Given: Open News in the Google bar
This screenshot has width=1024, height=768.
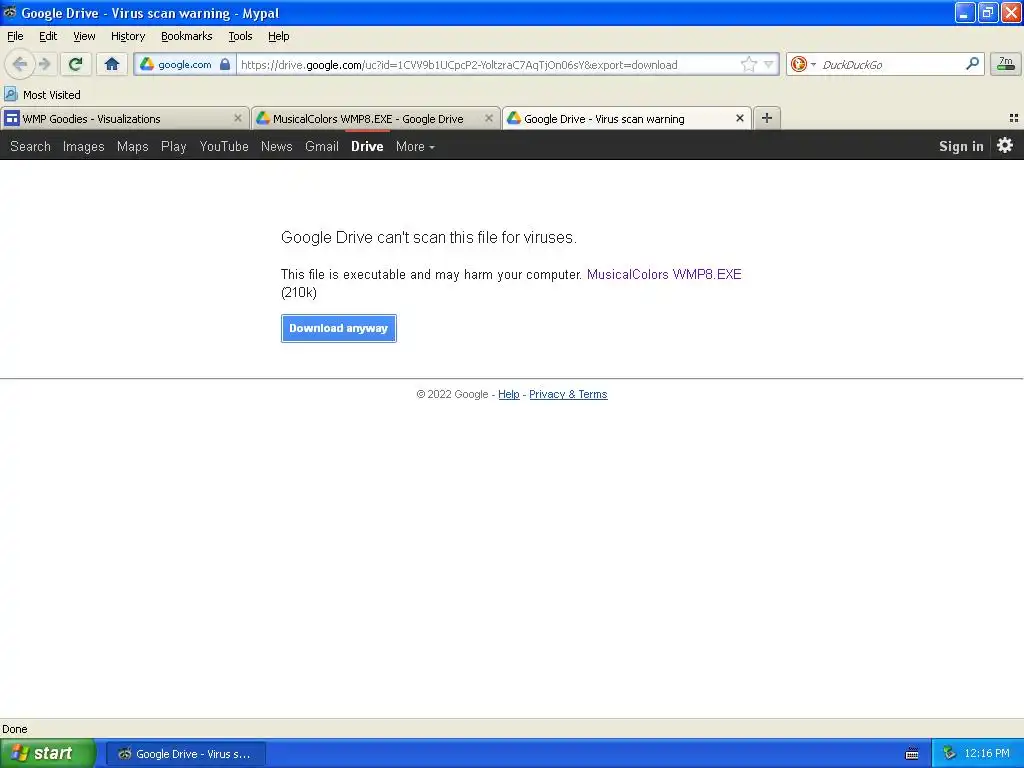Looking at the screenshot, I should click(x=276, y=146).
